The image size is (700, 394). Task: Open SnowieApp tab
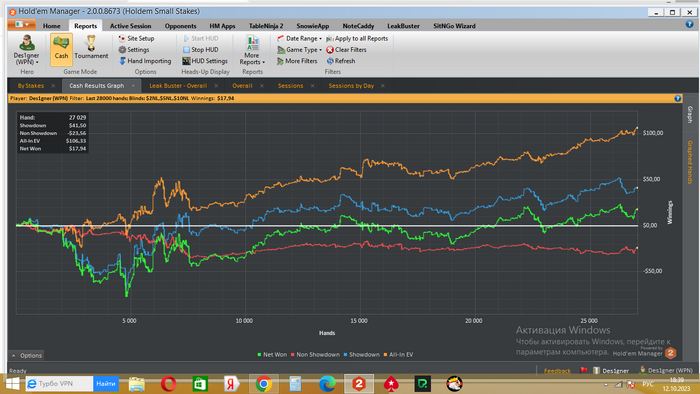[312, 26]
